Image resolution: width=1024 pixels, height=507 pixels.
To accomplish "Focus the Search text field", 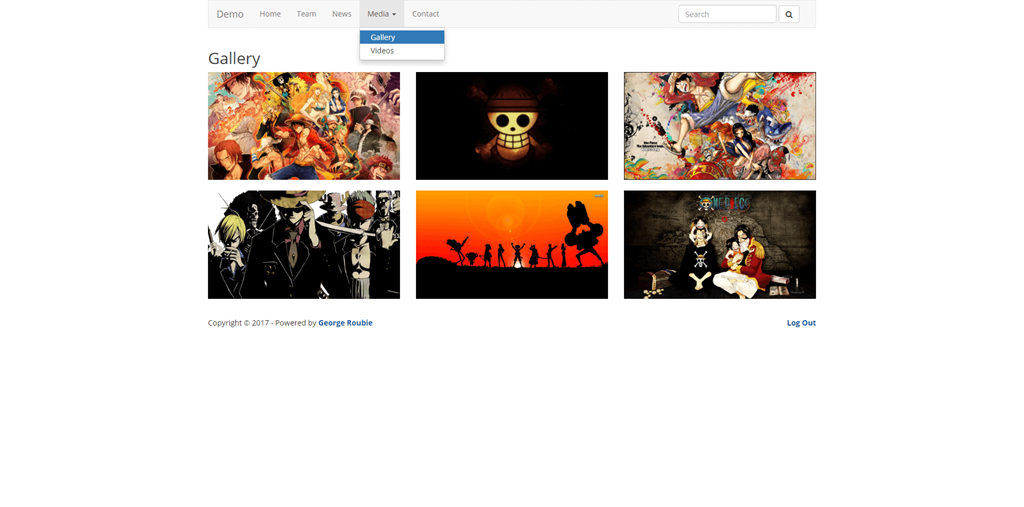I will point(726,14).
